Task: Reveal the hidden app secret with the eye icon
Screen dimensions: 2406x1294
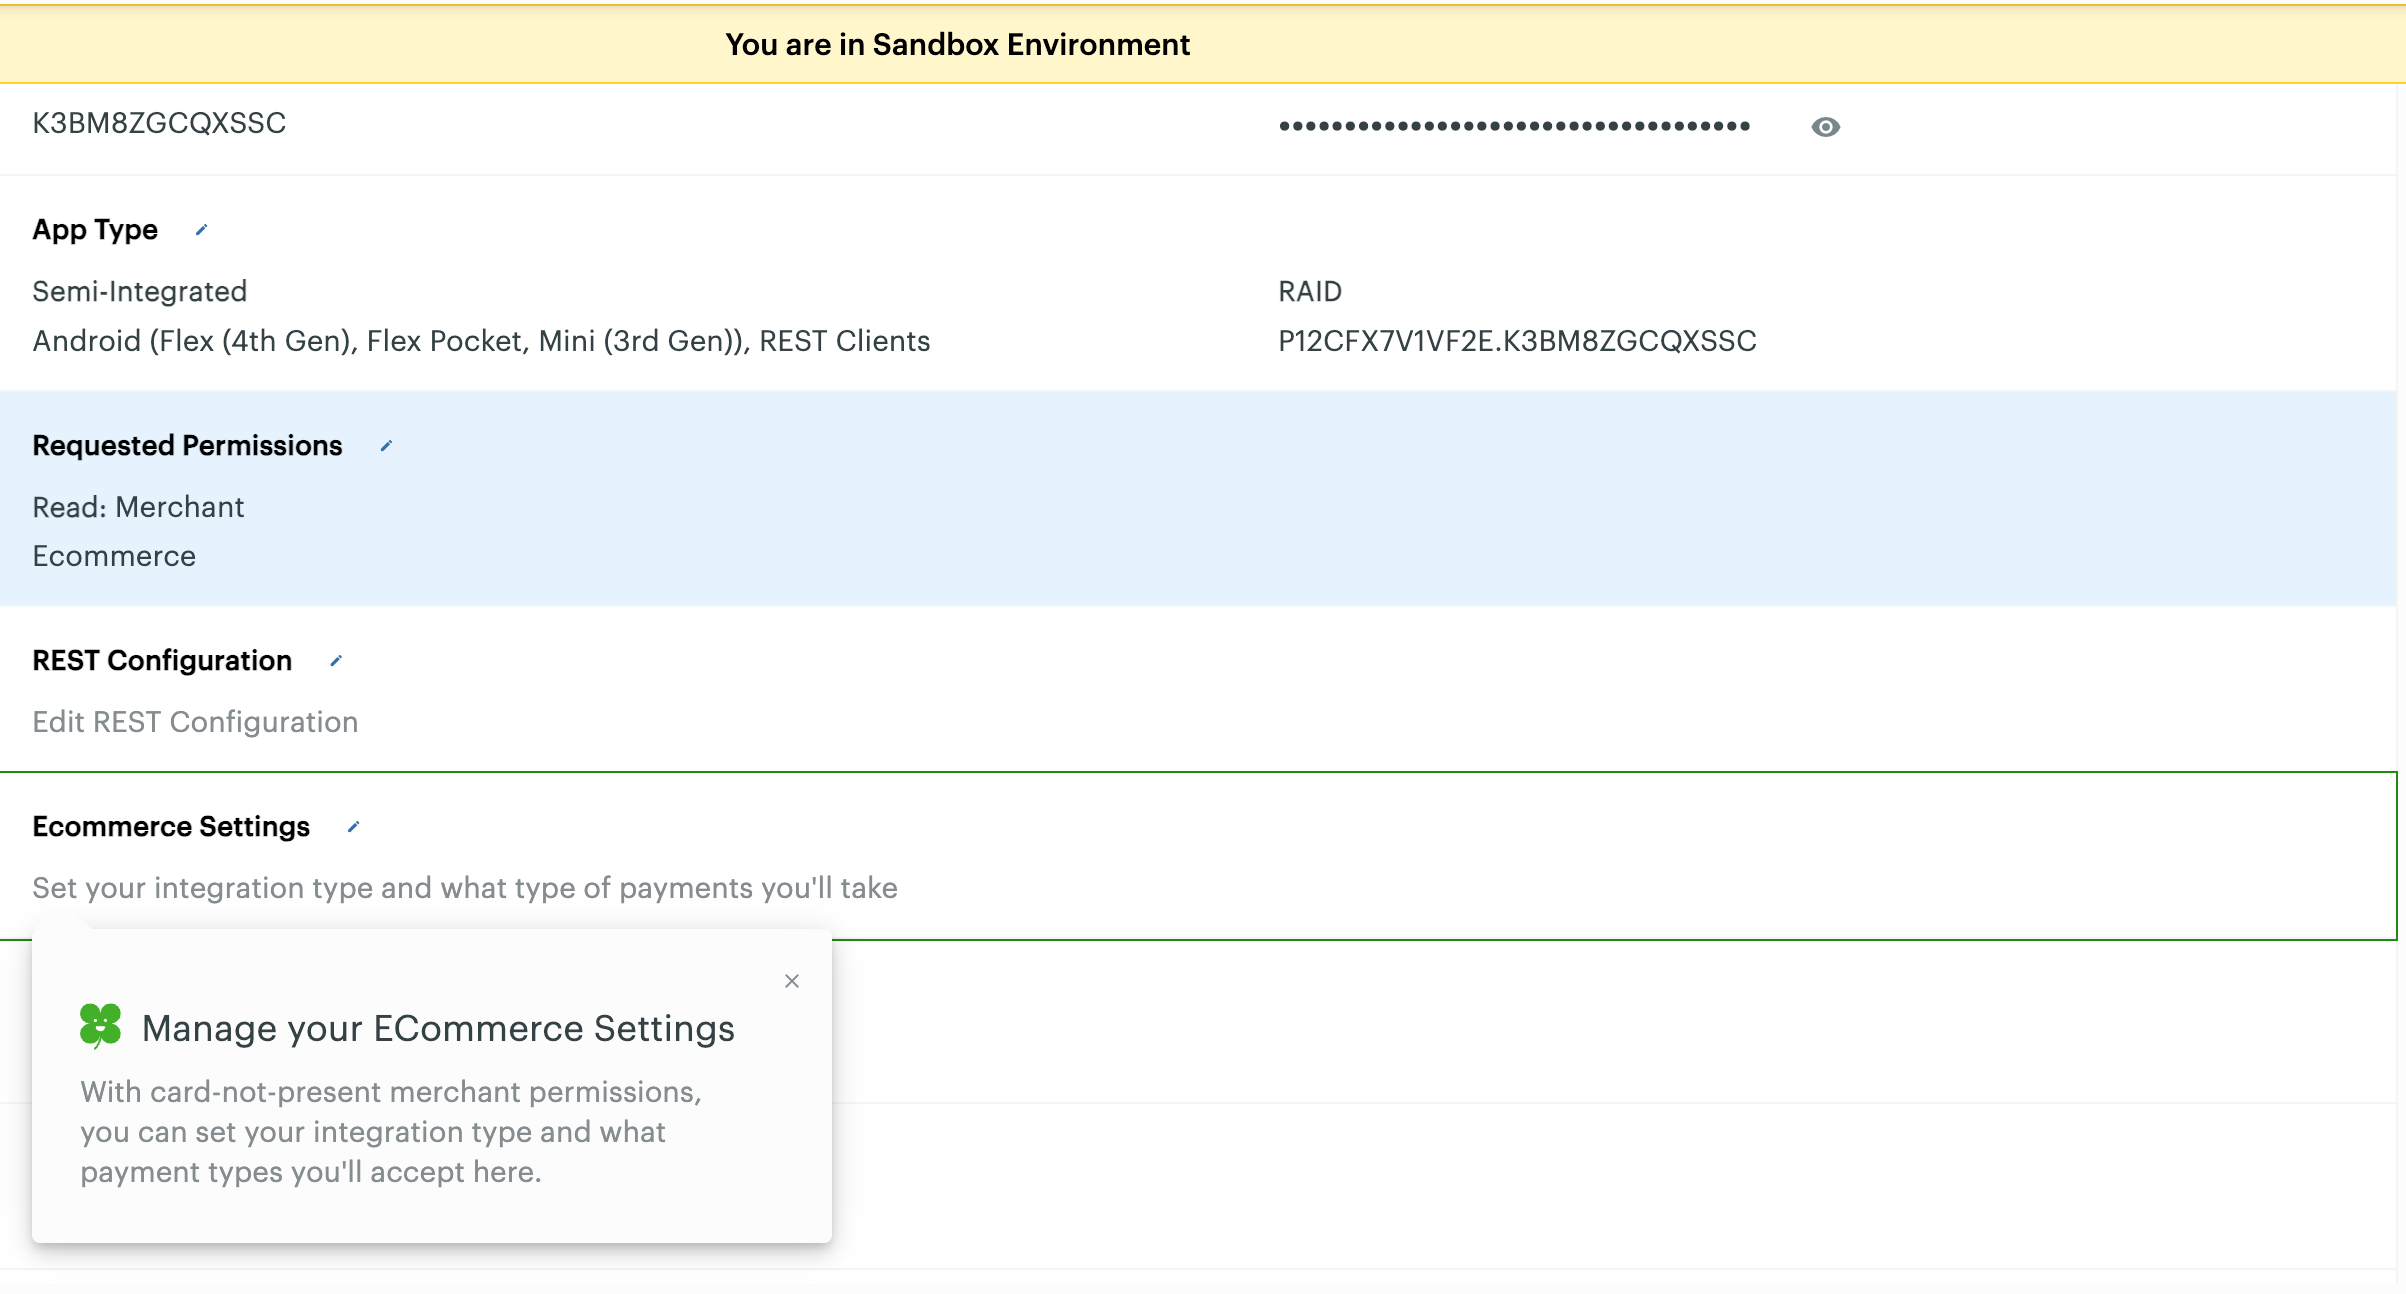Action: [1825, 127]
